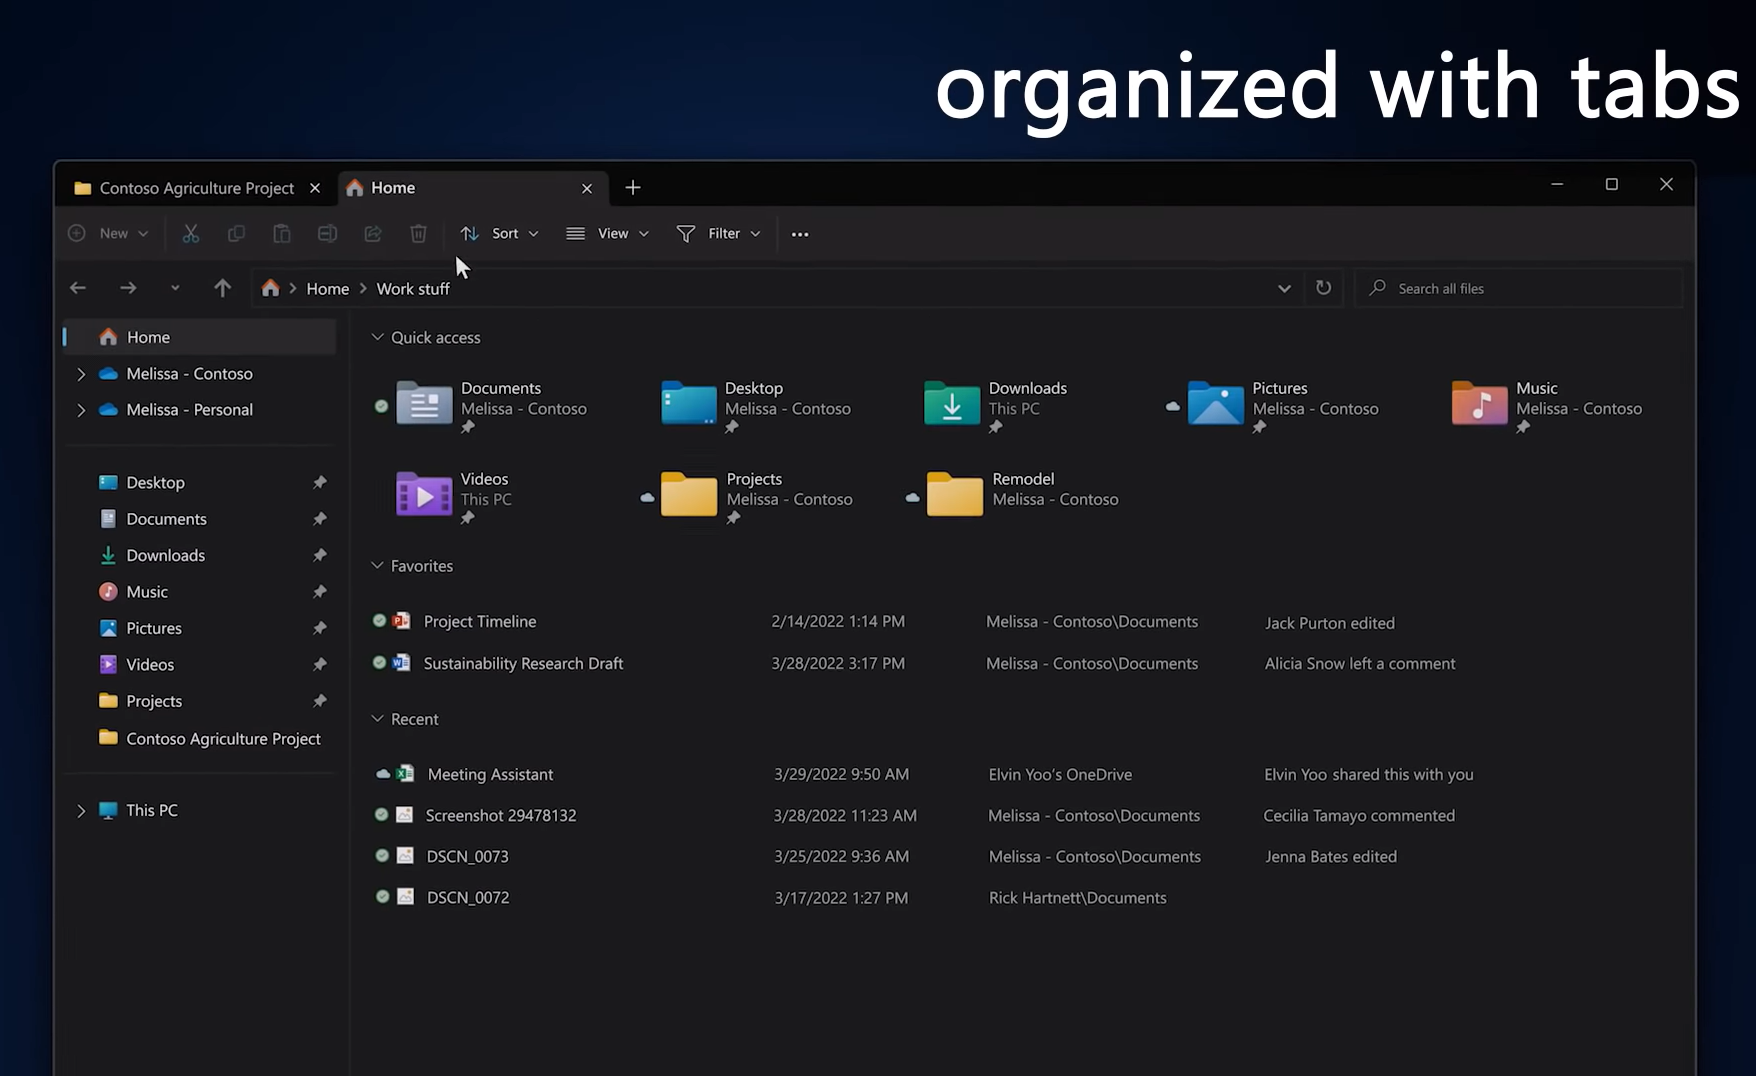Open the New item dropdown
This screenshot has width=1756, height=1076.
[109, 234]
